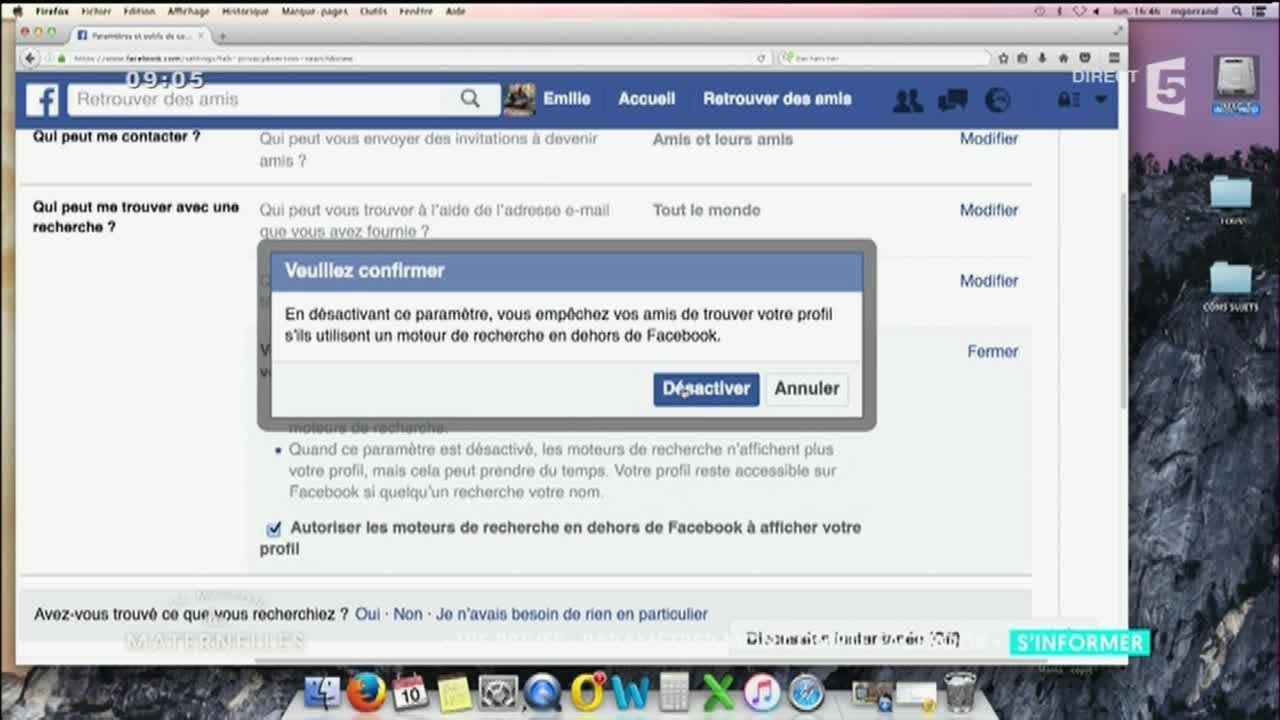Click the Facebook logo icon

click(x=42, y=100)
